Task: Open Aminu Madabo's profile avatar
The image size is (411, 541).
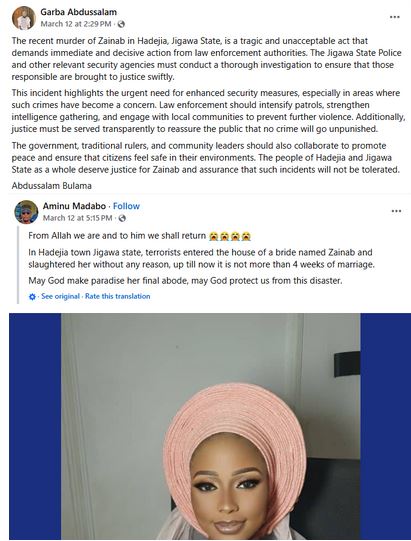Action: [x=26, y=212]
